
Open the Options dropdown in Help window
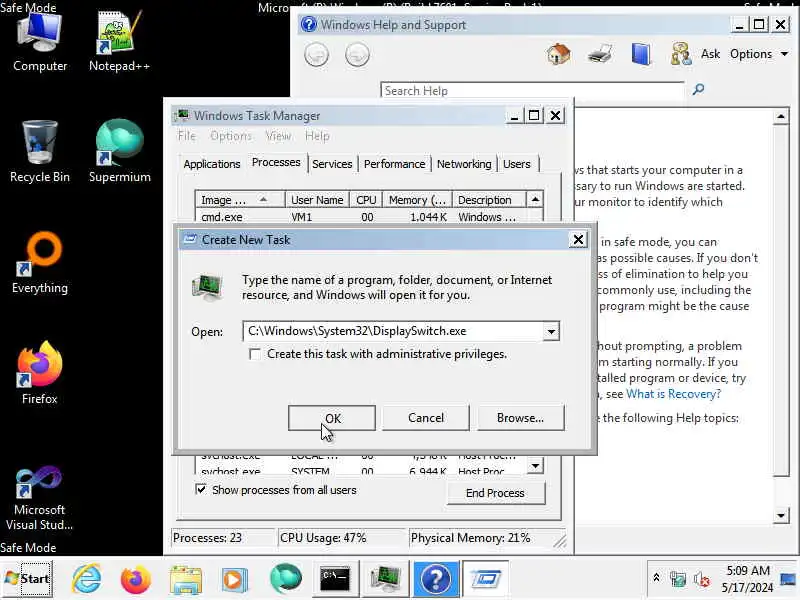759,54
